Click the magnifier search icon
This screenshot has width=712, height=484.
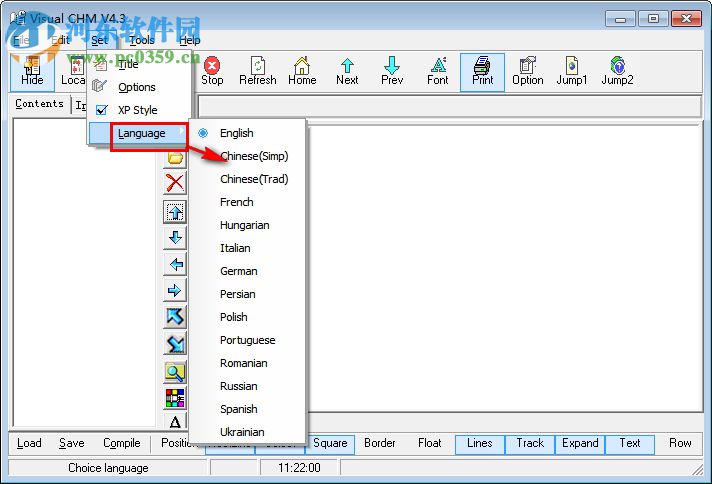pyautogui.click(x=175, y=372)
